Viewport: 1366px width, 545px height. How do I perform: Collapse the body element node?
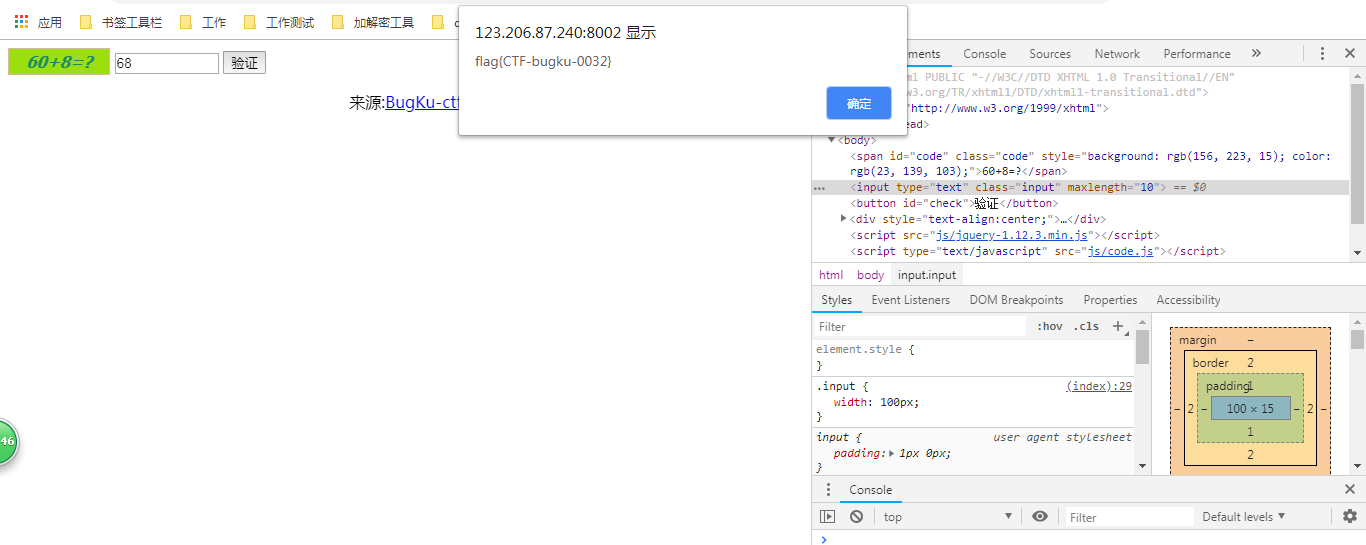(832, 140)
